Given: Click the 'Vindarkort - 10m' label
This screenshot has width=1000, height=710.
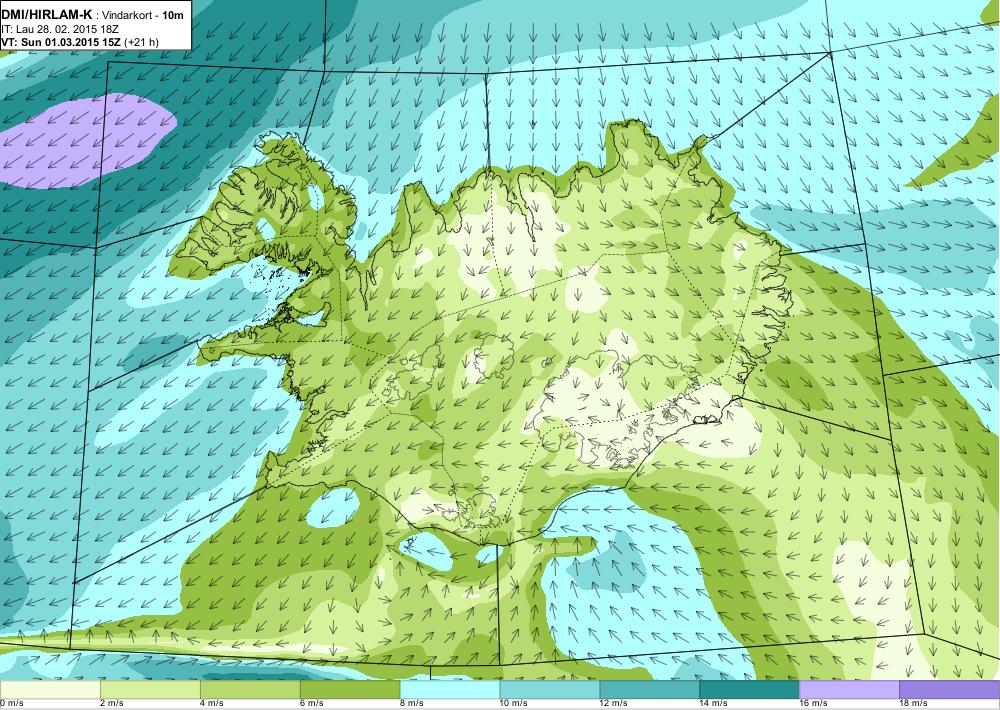Looking at the screenshot, I should (143, 15).
